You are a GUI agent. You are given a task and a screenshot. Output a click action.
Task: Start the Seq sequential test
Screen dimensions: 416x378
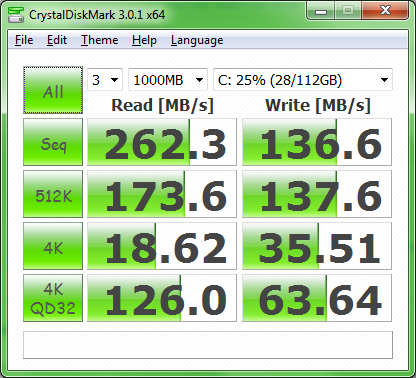tap(53, 142)
